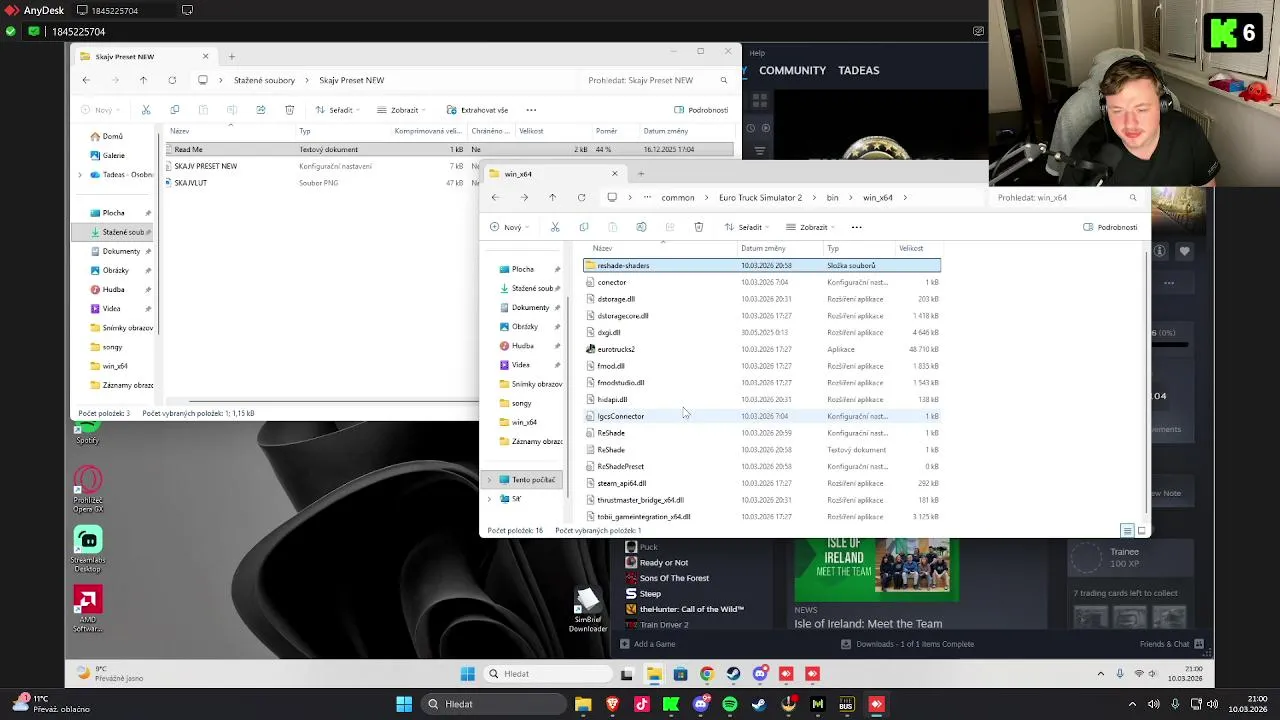Select reshade-shaders folder row
The image size is (1280, 720).
click(762, 266)
